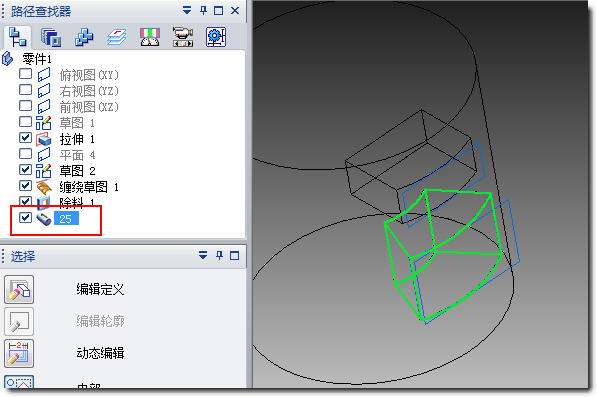Open the feature PathFinder tab icon
This screenshot has height=397, width=597.
point(18,37)
